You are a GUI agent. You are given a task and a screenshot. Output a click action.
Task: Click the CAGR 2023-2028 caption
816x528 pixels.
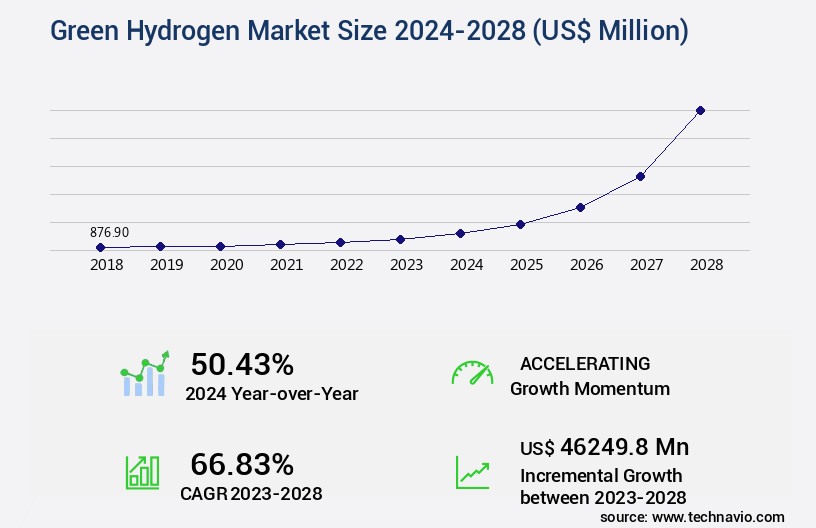251,493
